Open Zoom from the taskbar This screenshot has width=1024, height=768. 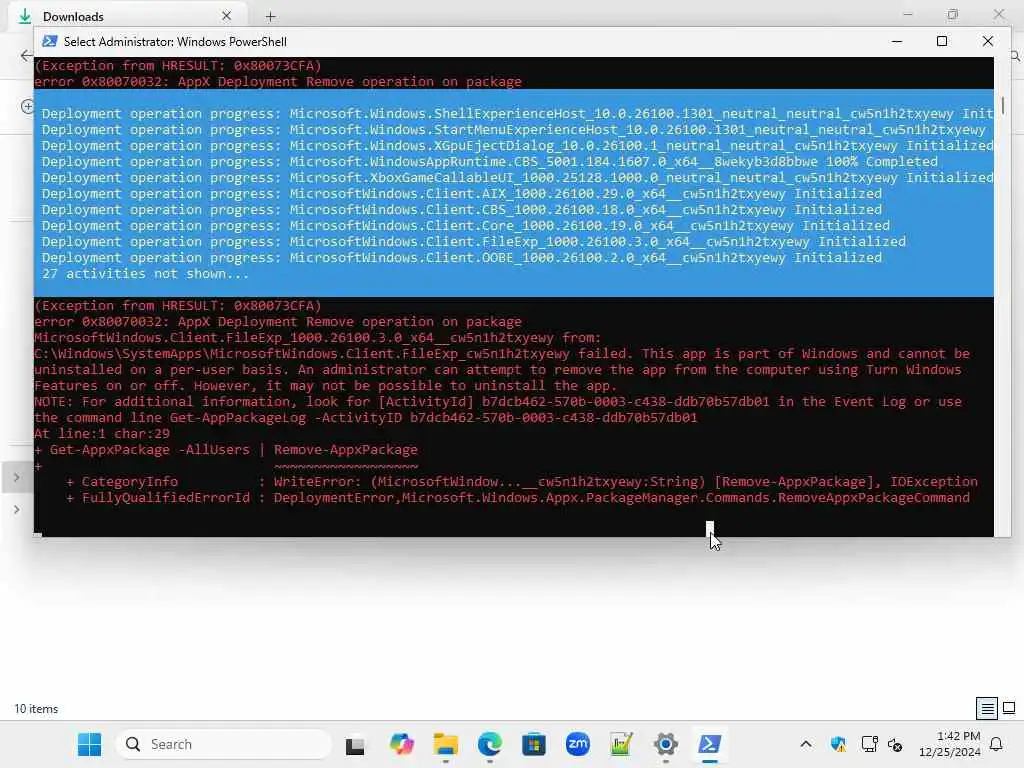coord(577,744)
